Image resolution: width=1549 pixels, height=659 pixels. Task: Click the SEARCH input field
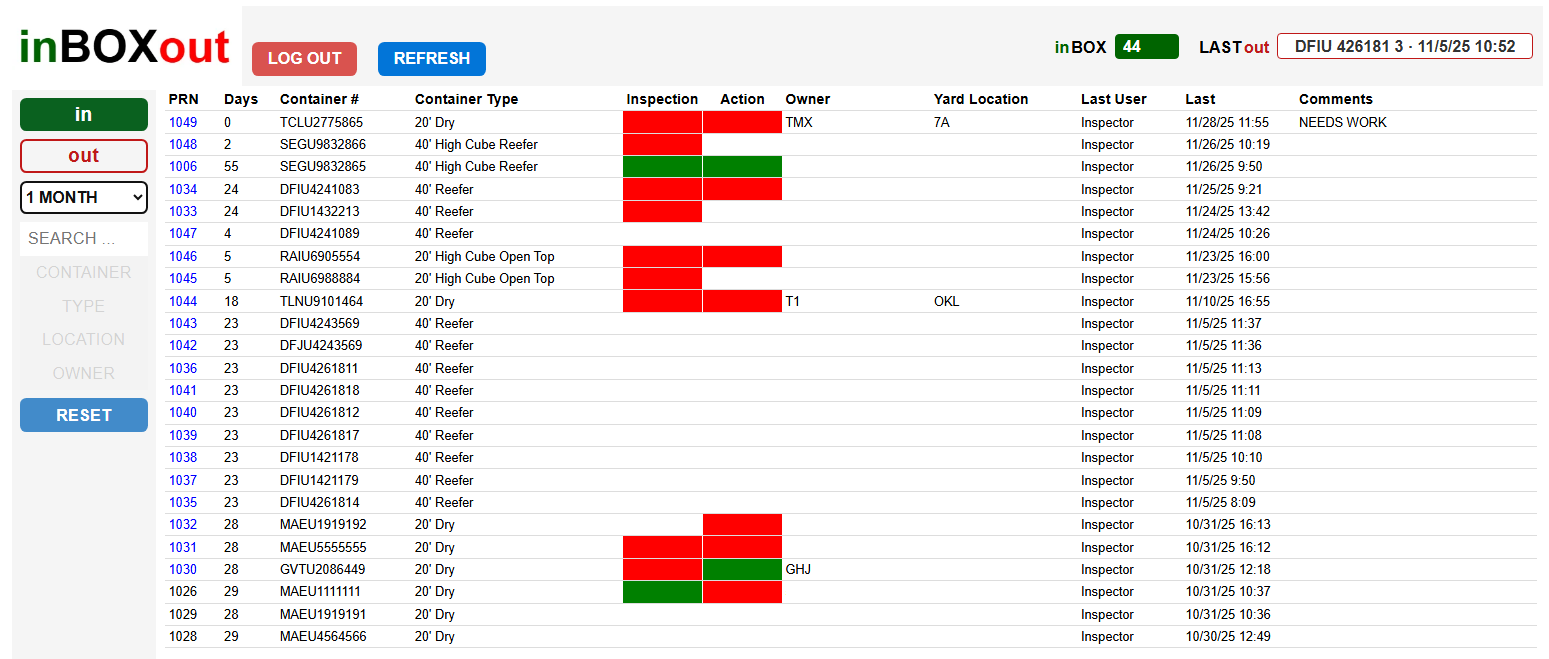click(84, 237)
